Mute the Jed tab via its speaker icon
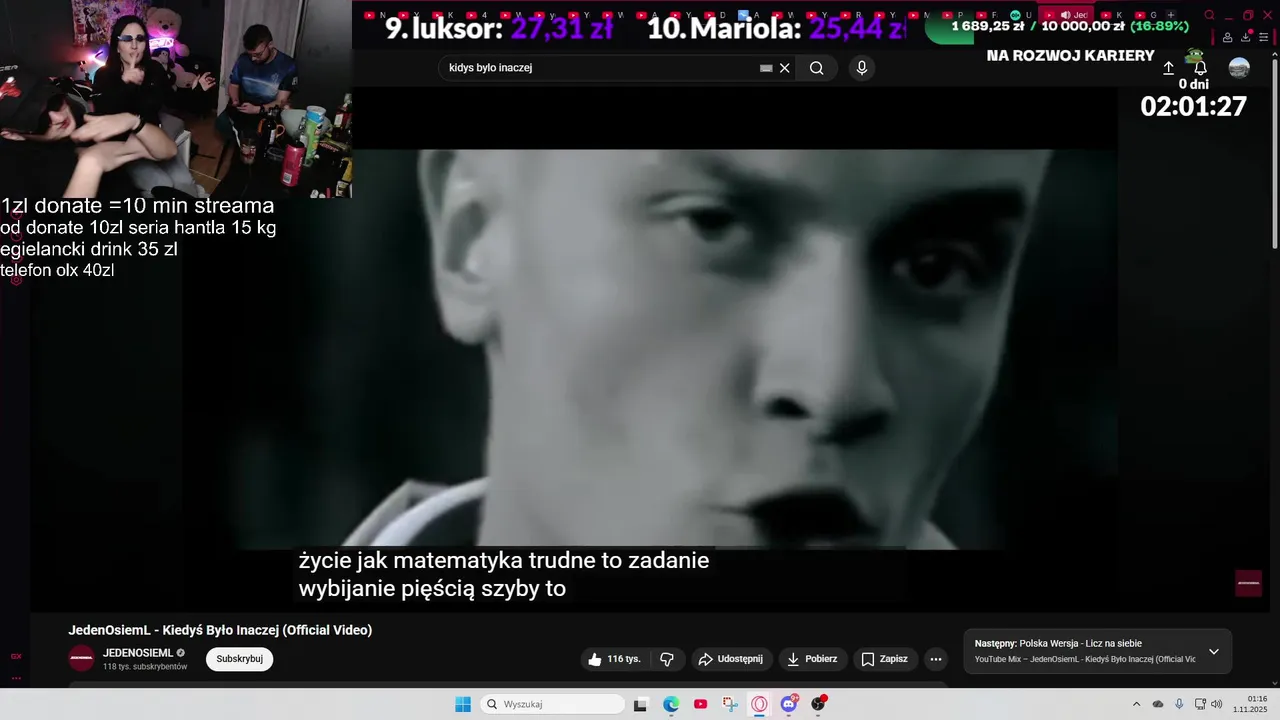1280x720 pixels. (1065, 15)
